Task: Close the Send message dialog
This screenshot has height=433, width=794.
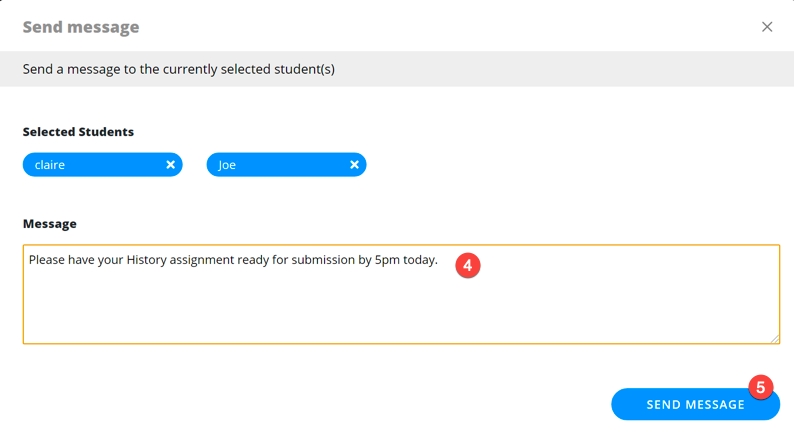Action: [767, 27]
